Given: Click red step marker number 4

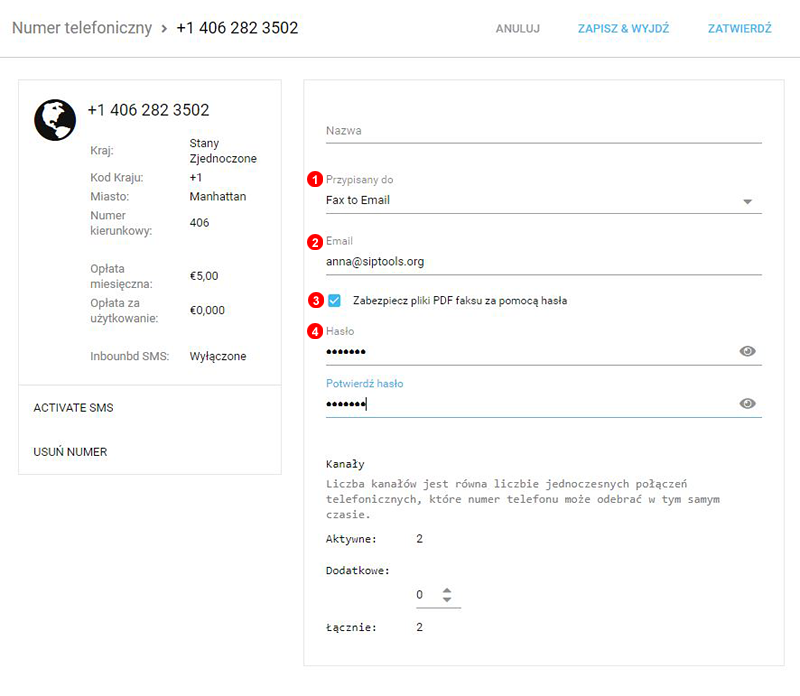Looking at the screenshot, I should point(315,331).
